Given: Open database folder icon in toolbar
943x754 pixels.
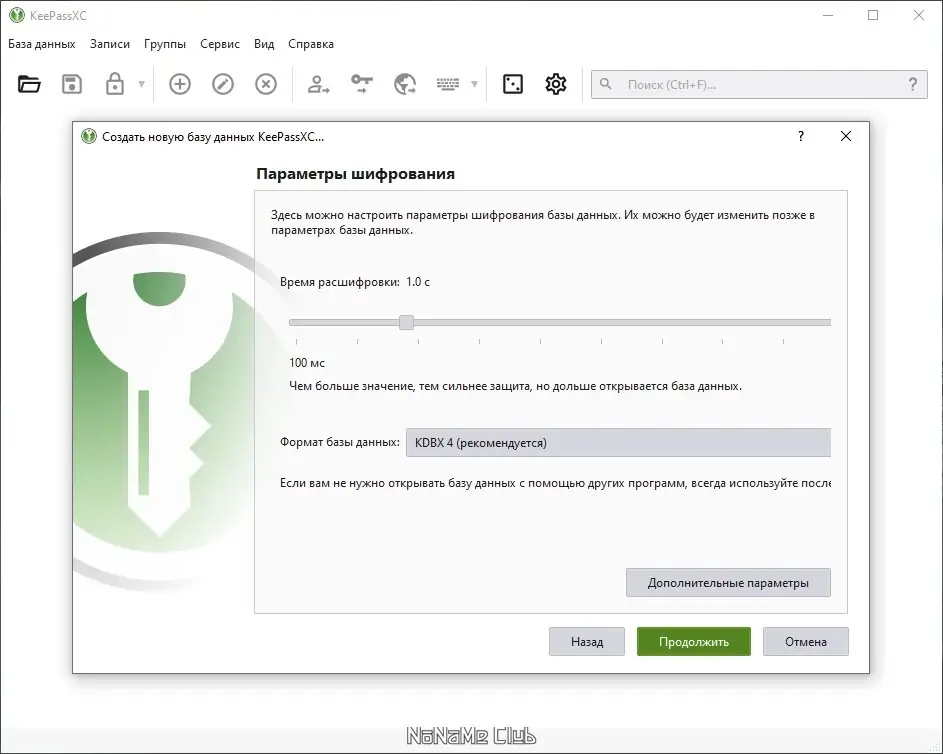Looking at the screenshot, I should 29,84.
